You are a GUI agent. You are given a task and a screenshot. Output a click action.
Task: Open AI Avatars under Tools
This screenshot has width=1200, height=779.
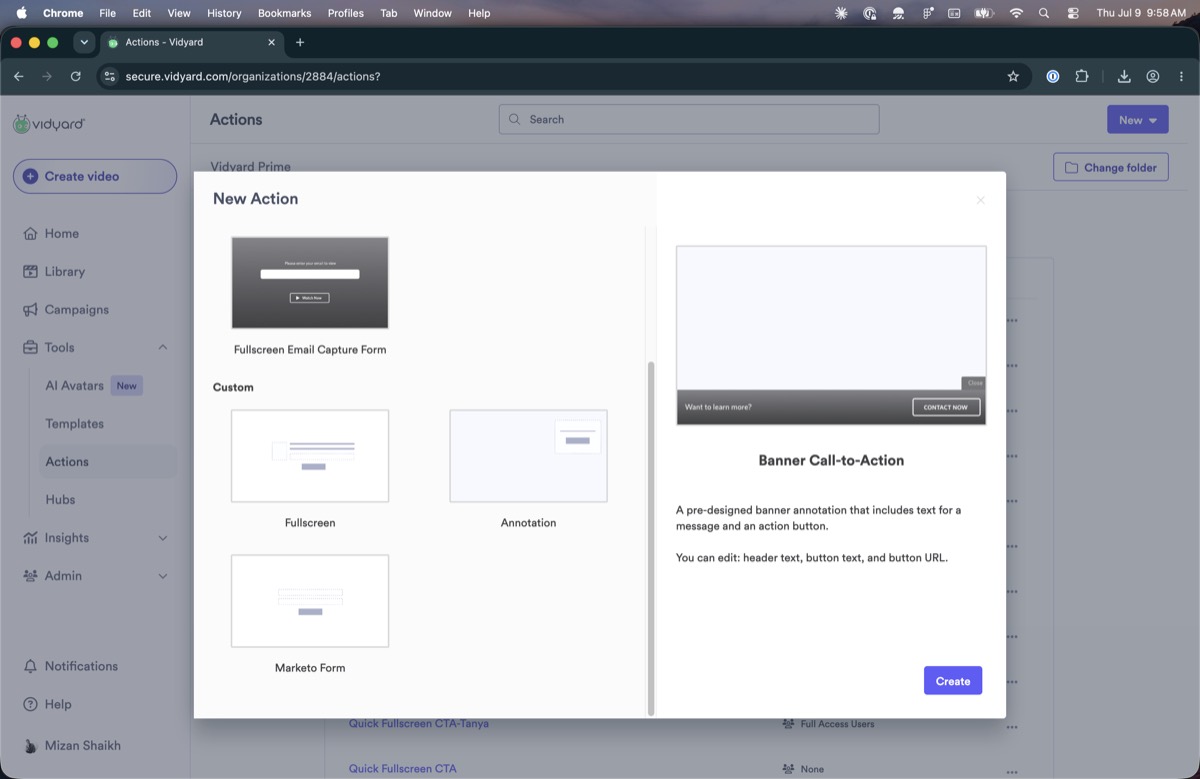(74, 385)
